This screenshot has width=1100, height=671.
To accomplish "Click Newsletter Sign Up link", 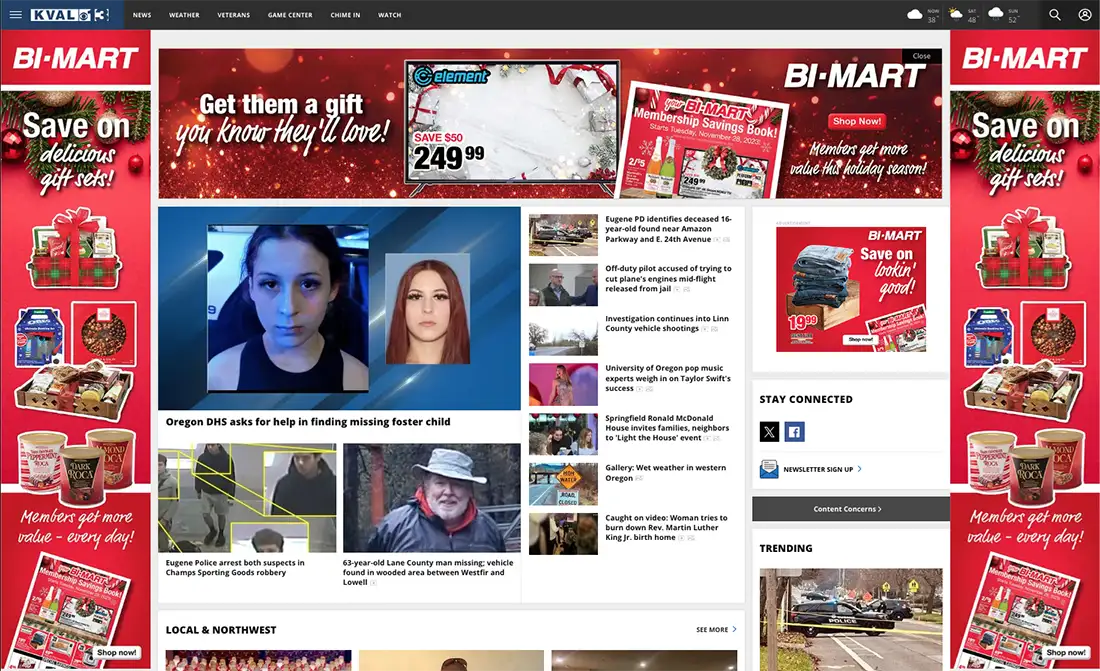I will click(818, 470).
